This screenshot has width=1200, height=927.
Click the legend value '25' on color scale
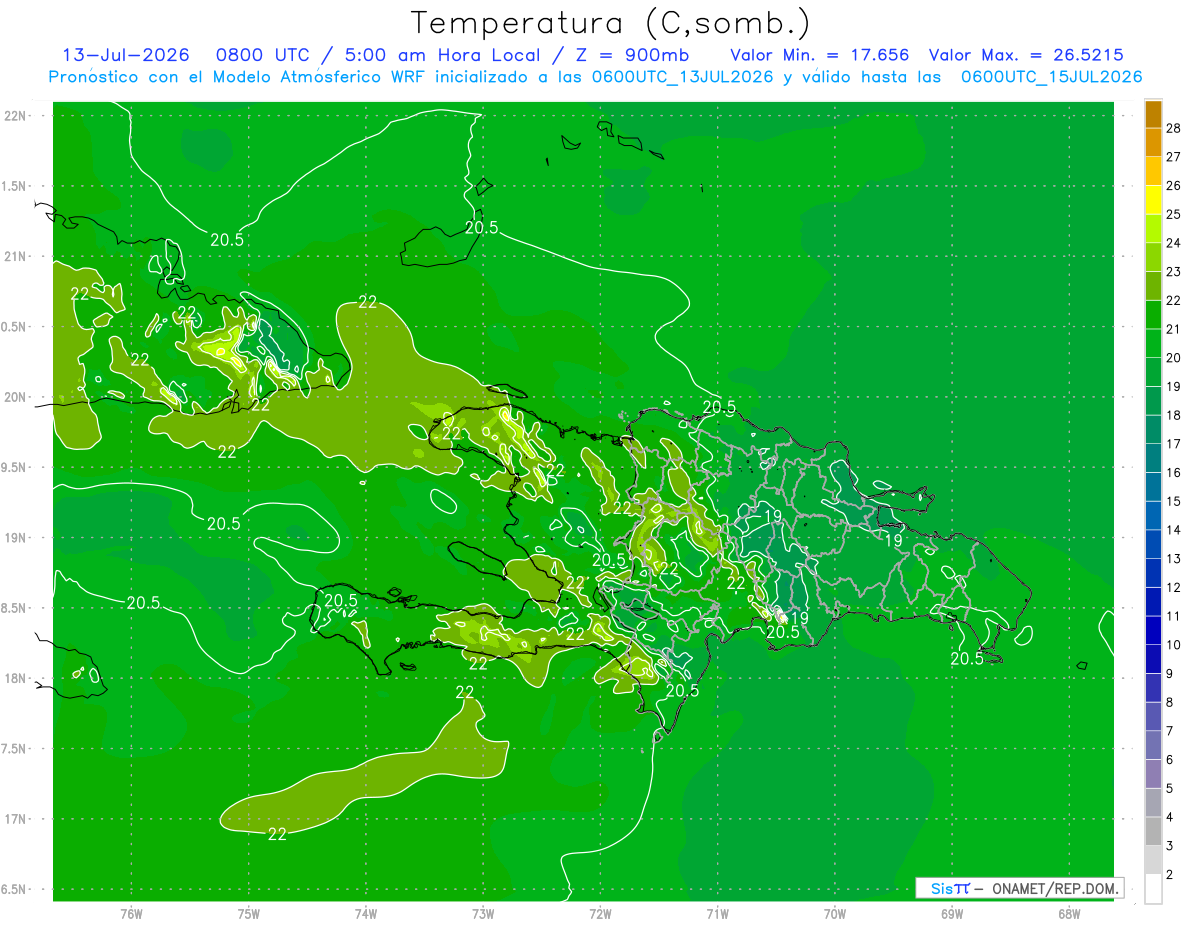click(x=1174, y=214)
